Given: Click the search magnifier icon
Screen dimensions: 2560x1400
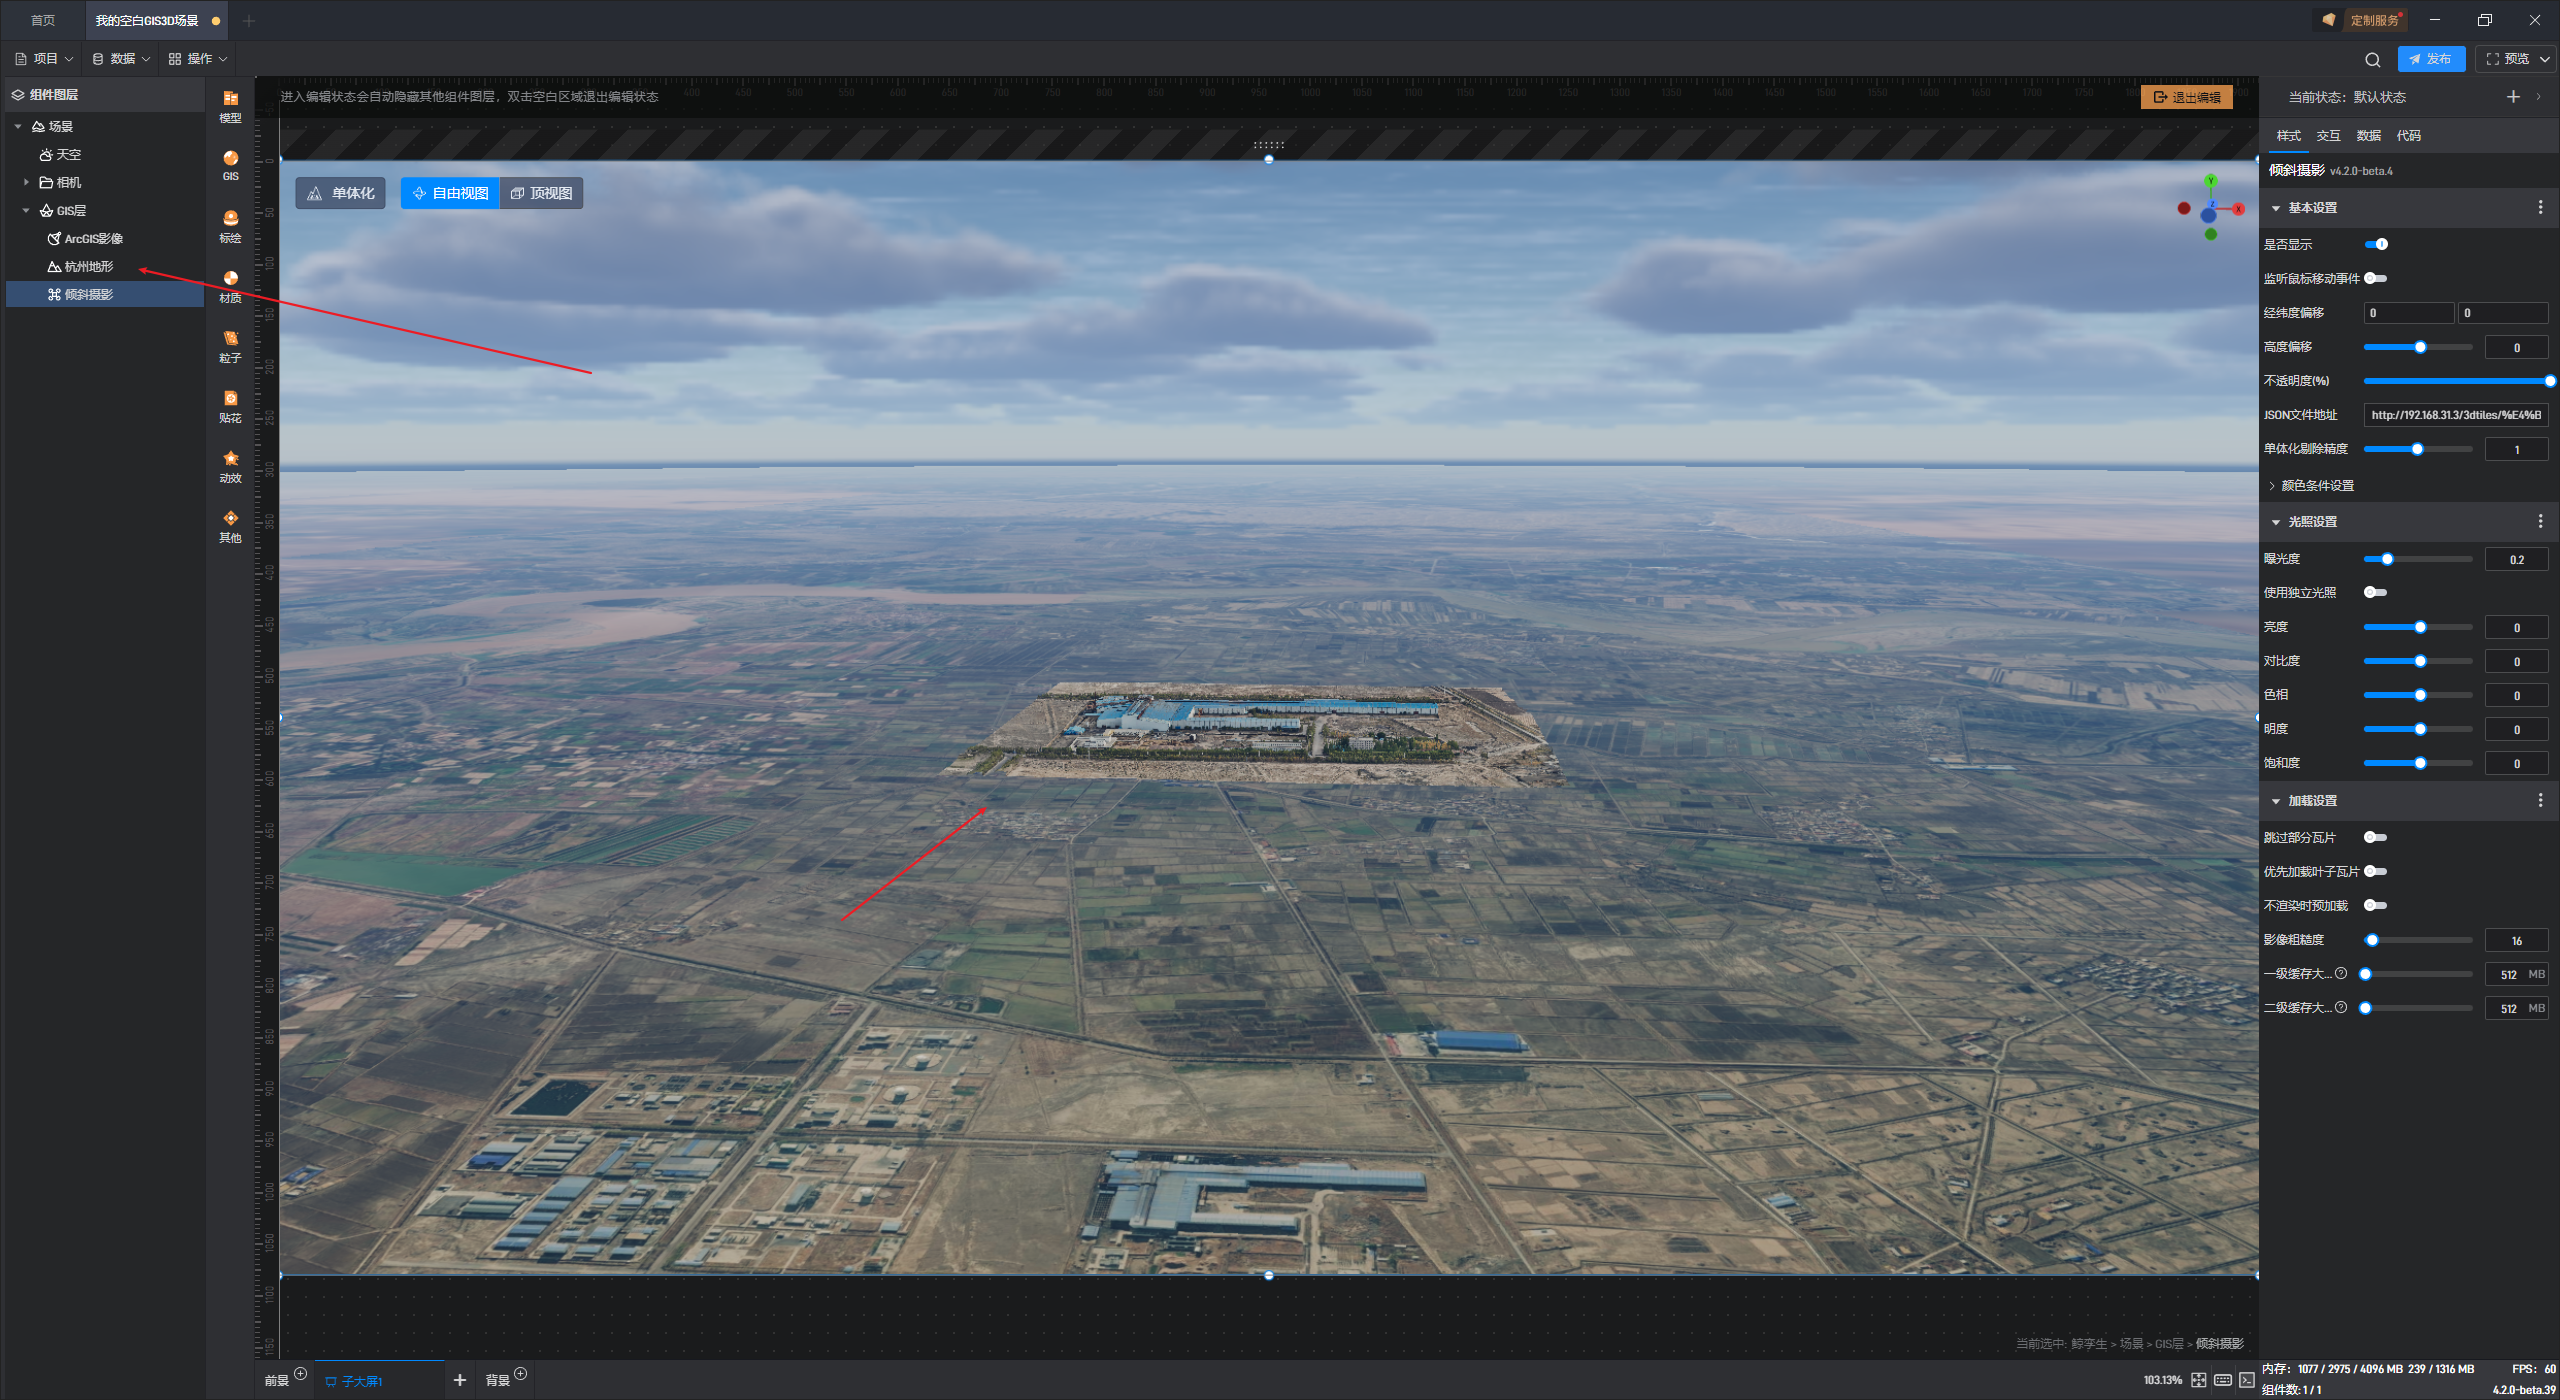Looking at the screenshot, I should click(2372, 59).
